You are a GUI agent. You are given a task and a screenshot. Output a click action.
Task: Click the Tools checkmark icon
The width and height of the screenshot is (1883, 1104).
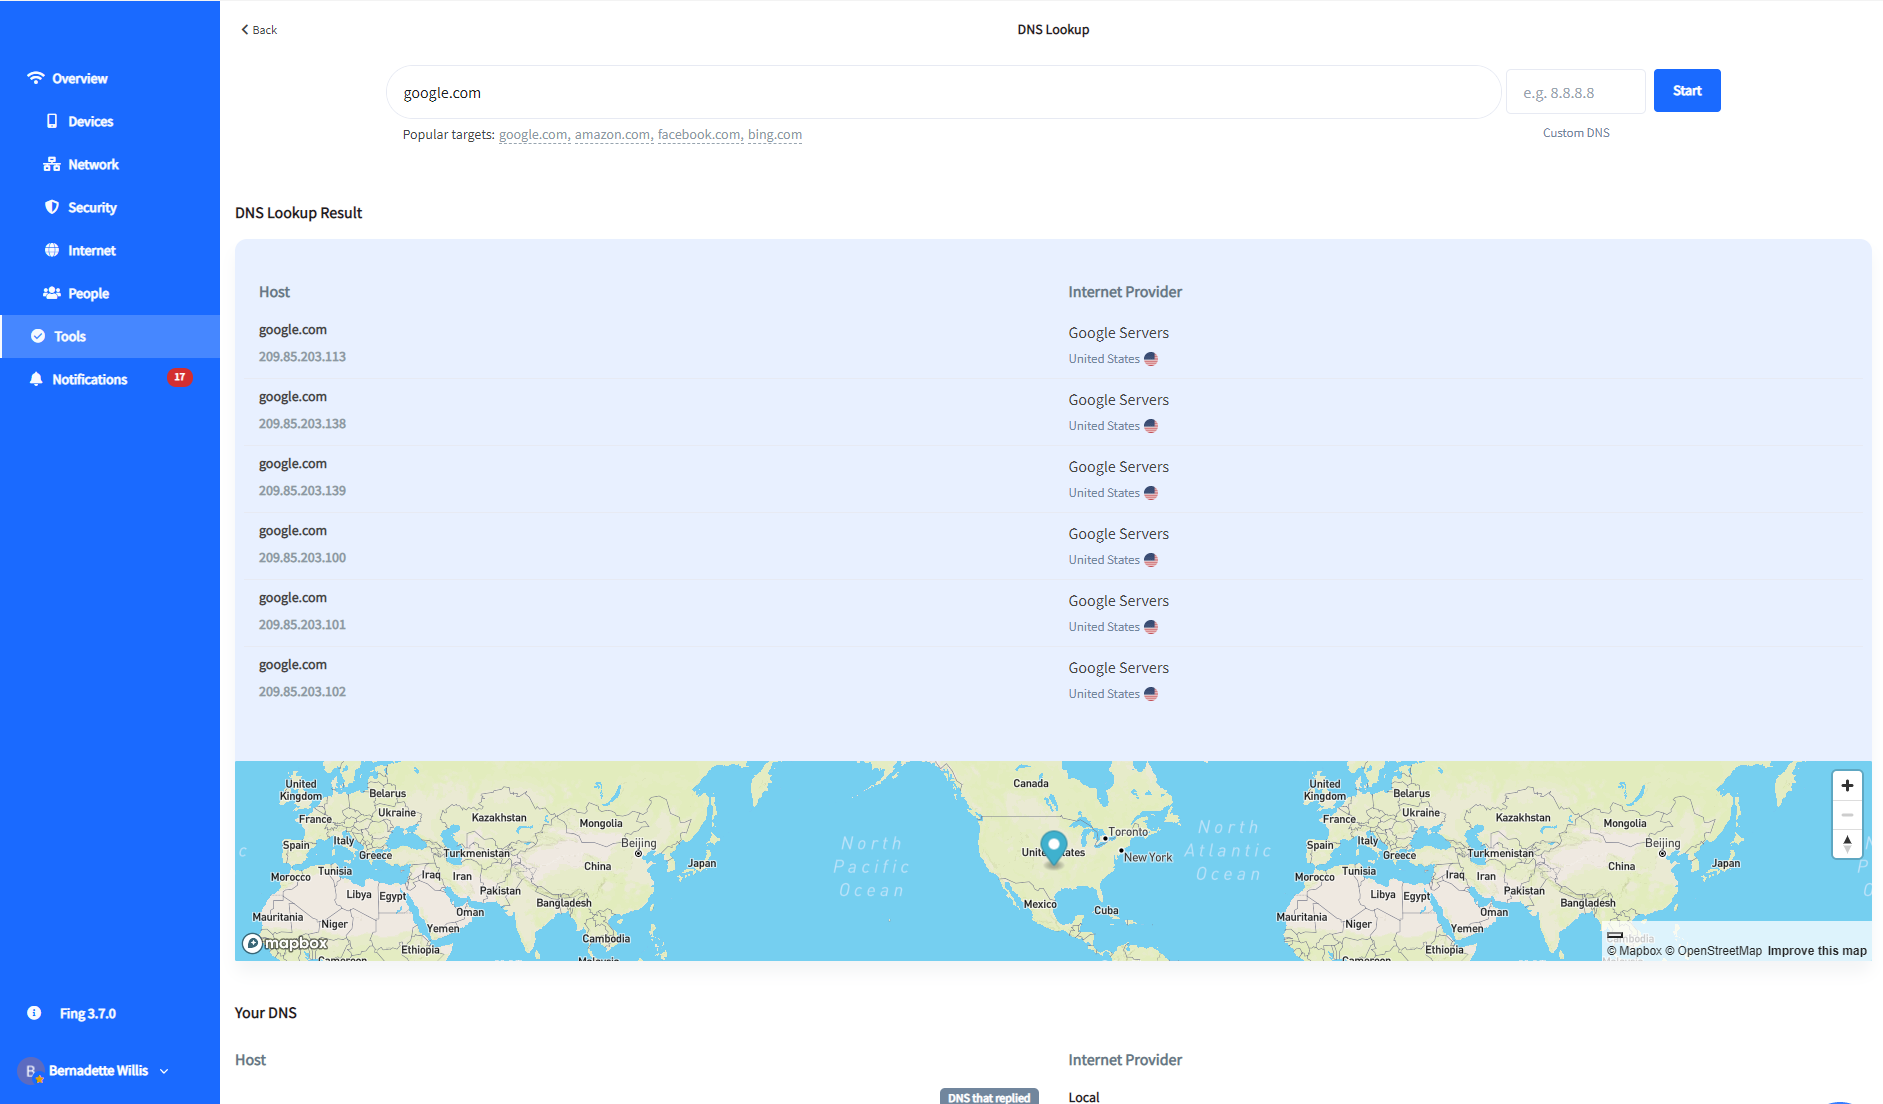[x=38, y=336]
